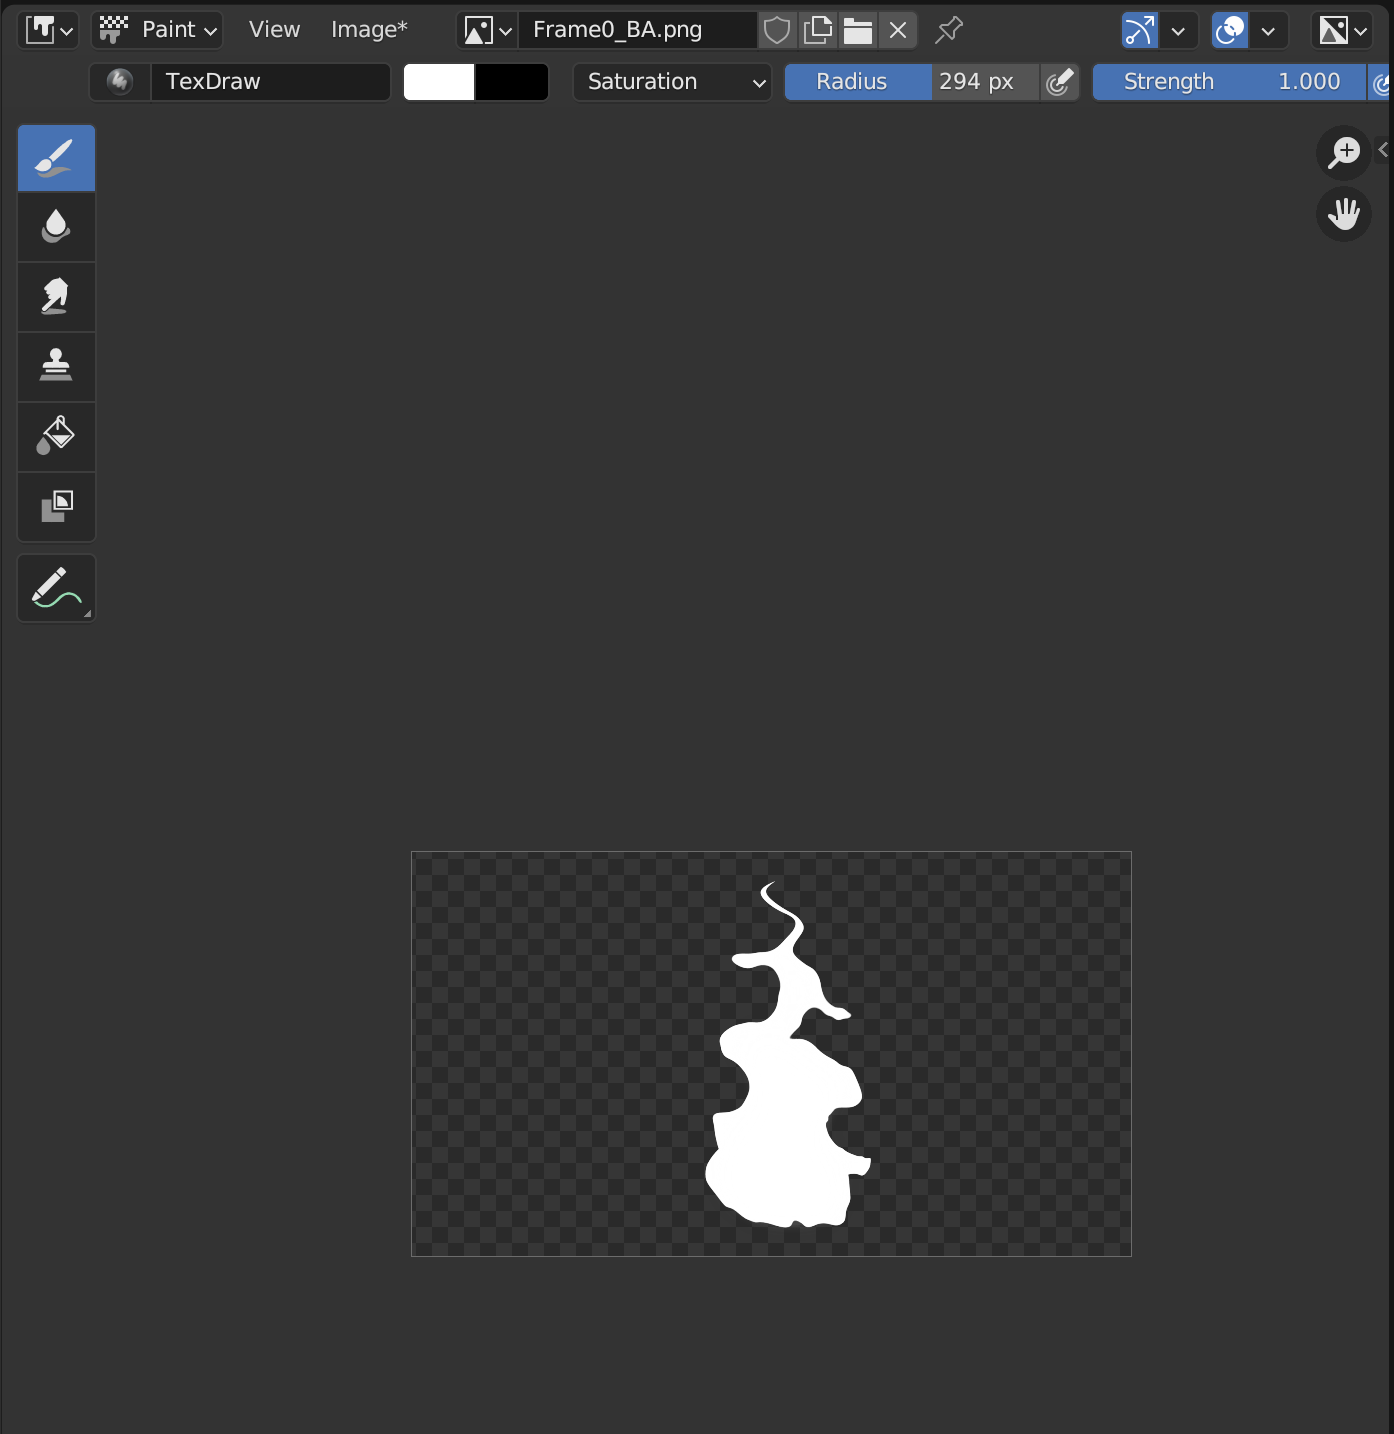Click the TexDraw brush name field

(x=270, y=82)
